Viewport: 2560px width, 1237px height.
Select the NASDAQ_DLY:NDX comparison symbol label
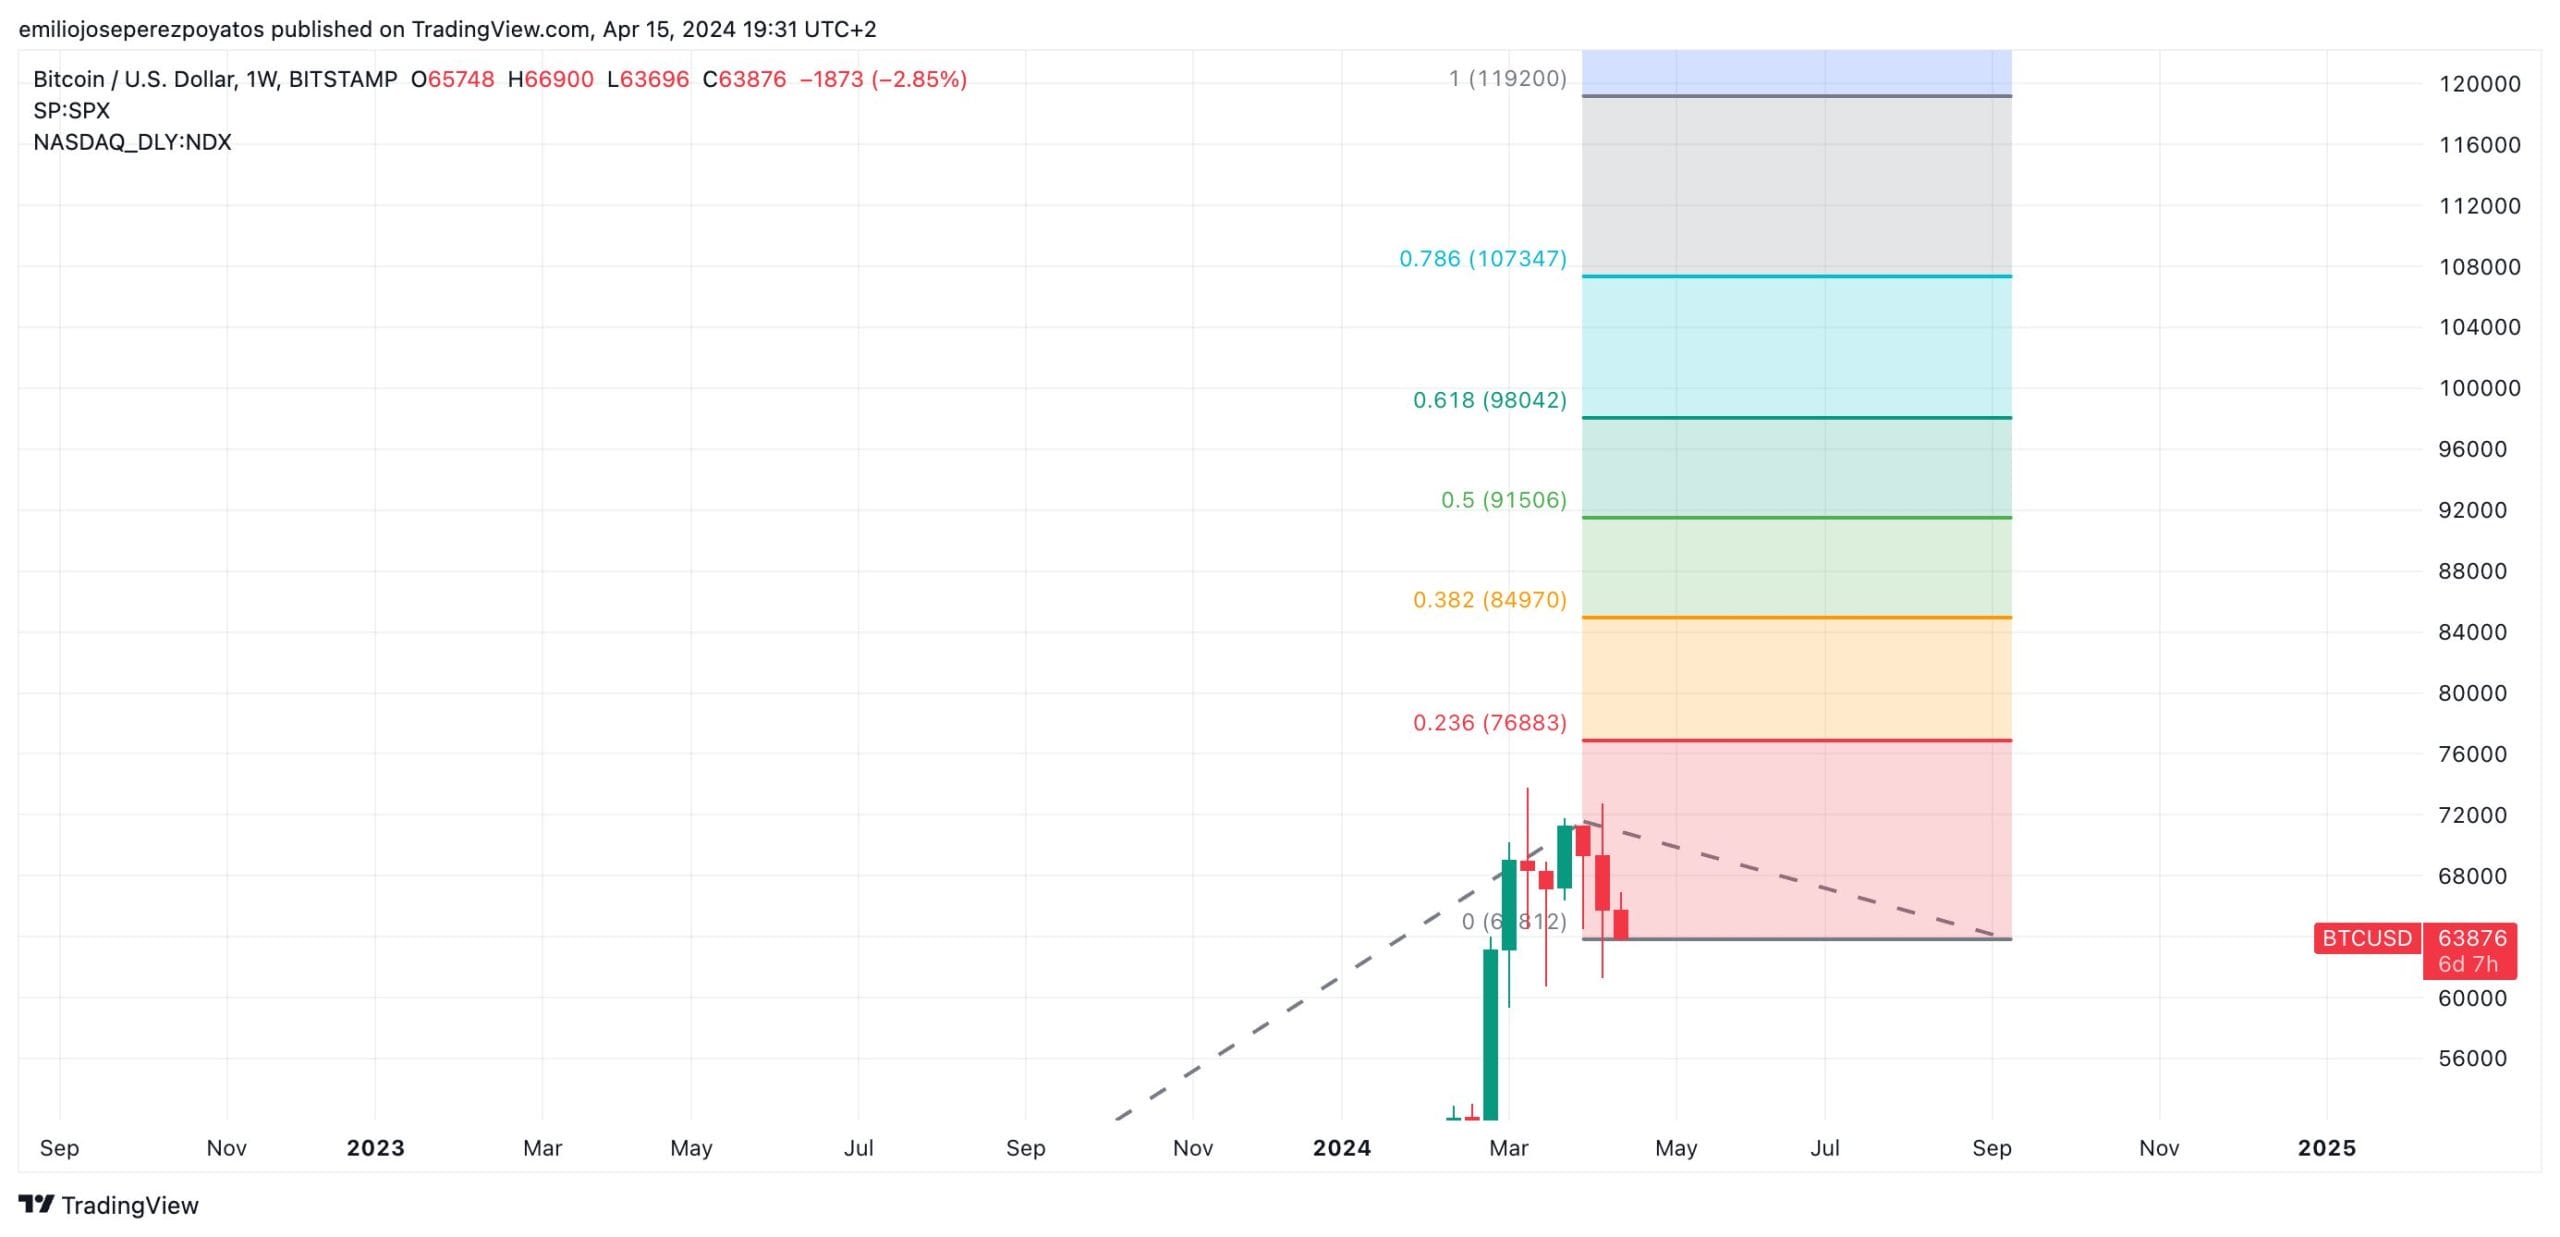coord(132,142)
